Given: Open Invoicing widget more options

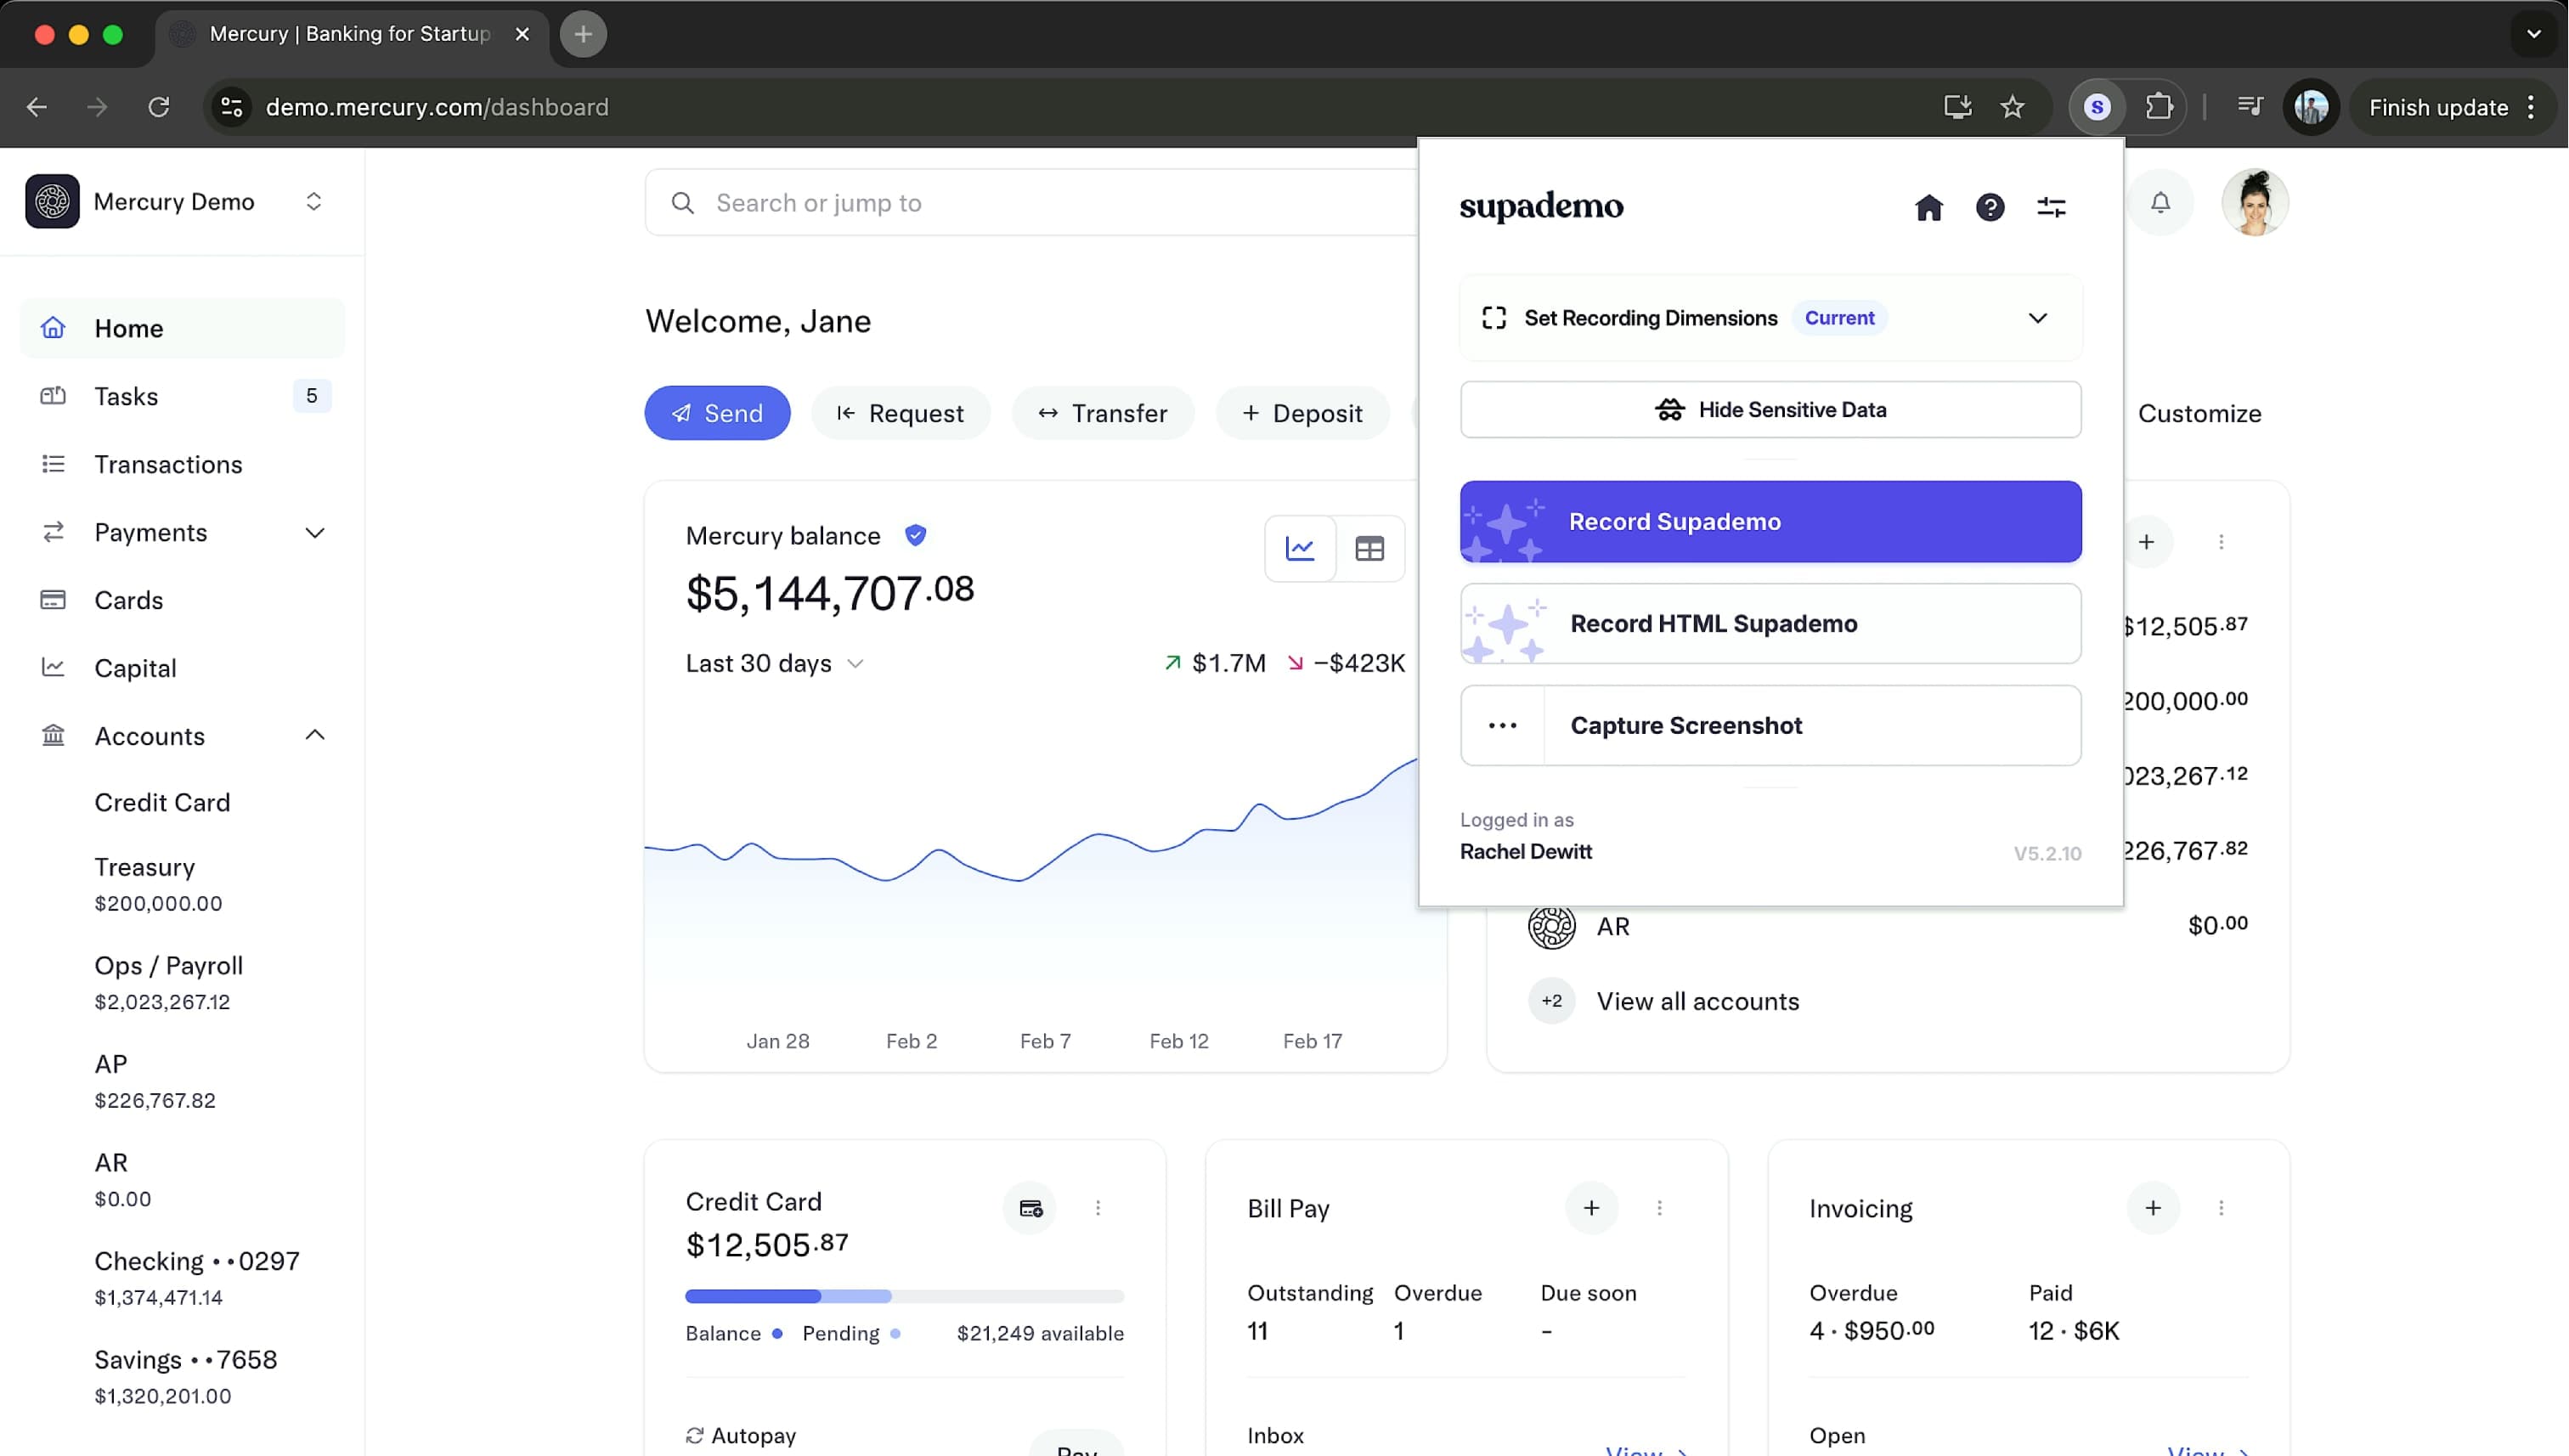Looking at the screenshot, I should coord(2221,1208).
